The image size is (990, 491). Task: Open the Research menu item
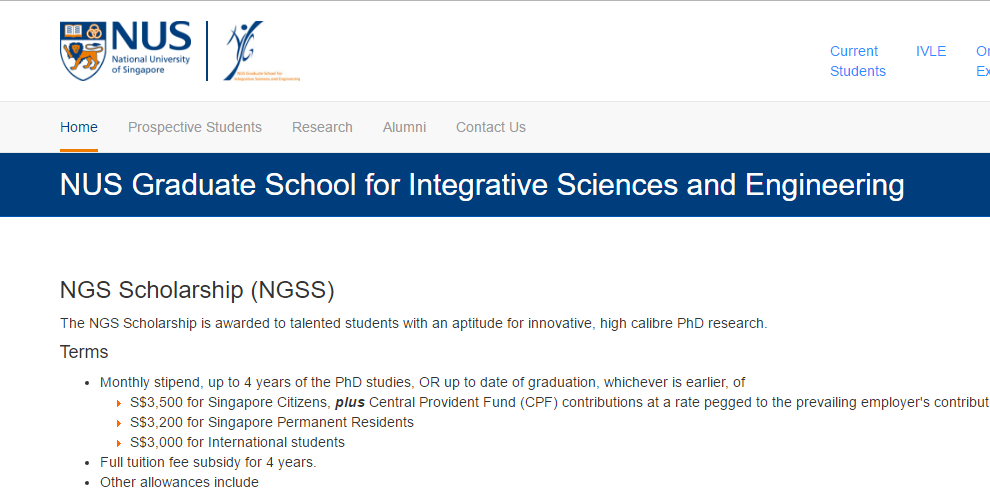(x=322, y=127)
